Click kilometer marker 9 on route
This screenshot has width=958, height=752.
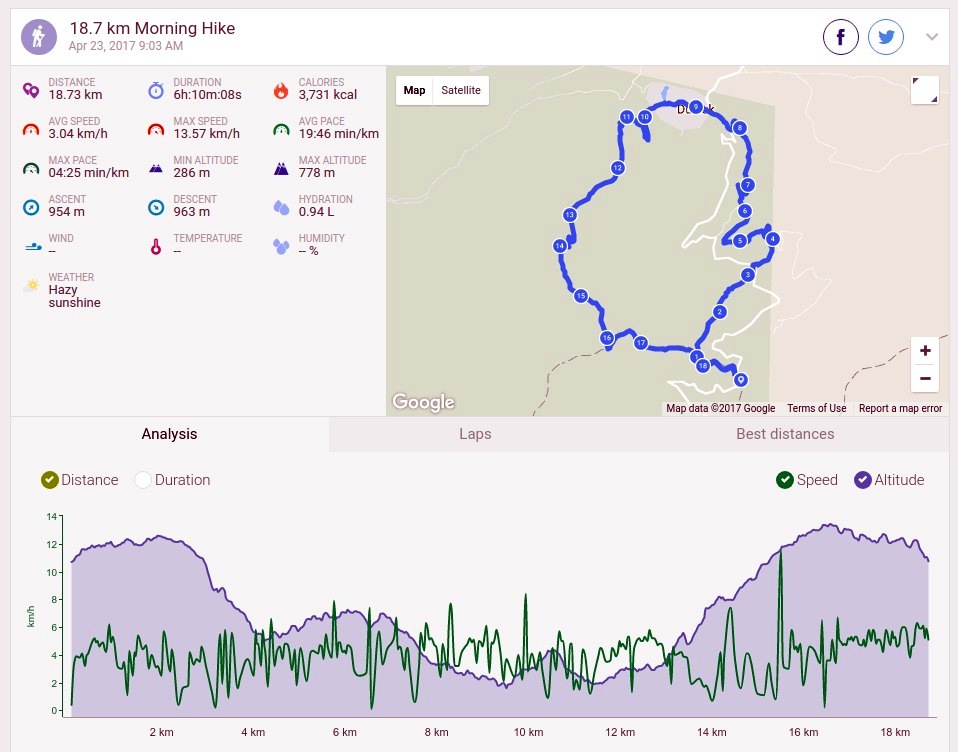pos(695,107)
